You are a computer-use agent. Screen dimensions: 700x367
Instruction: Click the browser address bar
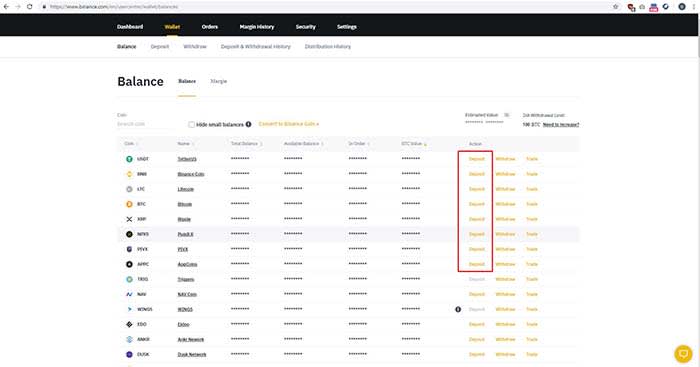pyautogui.click(x=326, y=7)
